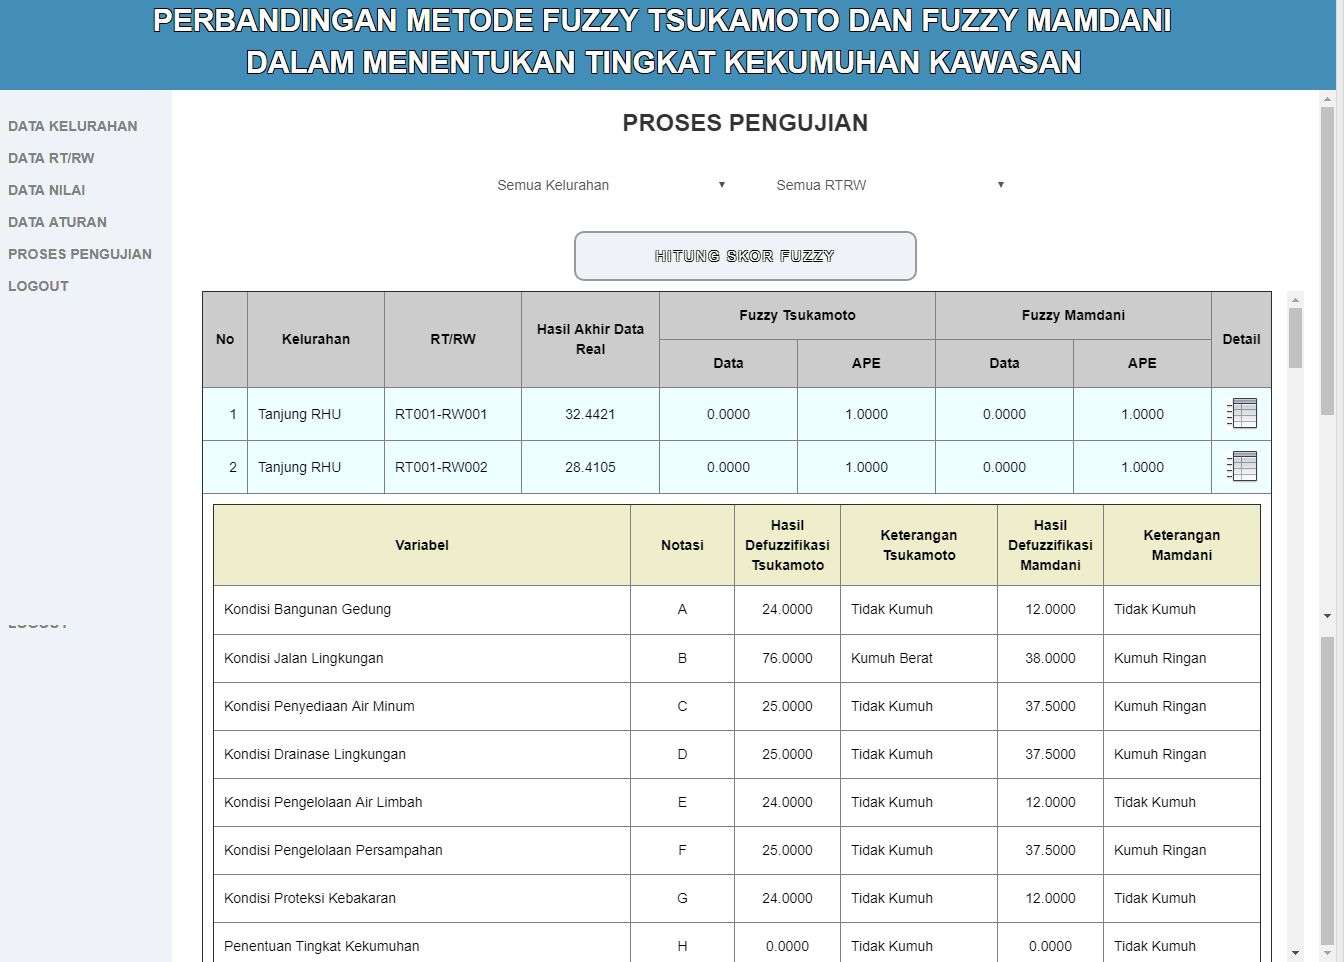Expand the Semua RTRW dropdown
This screenshot has width=1344, height=962.
point(889,185)
